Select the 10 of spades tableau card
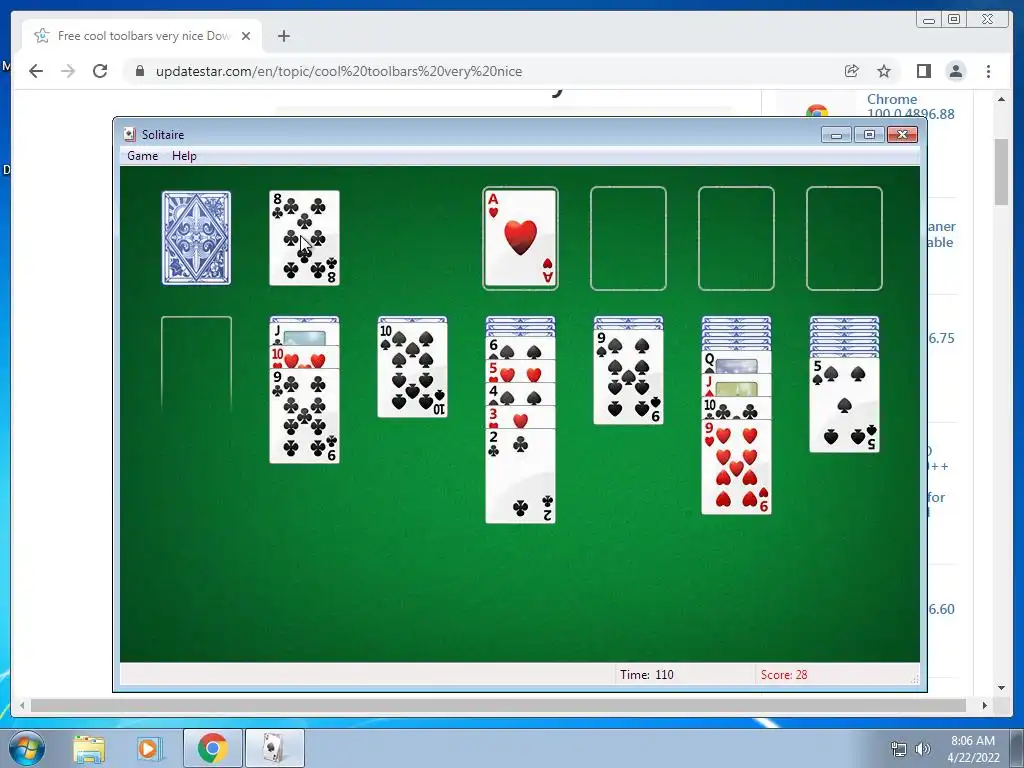 pos(413,370)
